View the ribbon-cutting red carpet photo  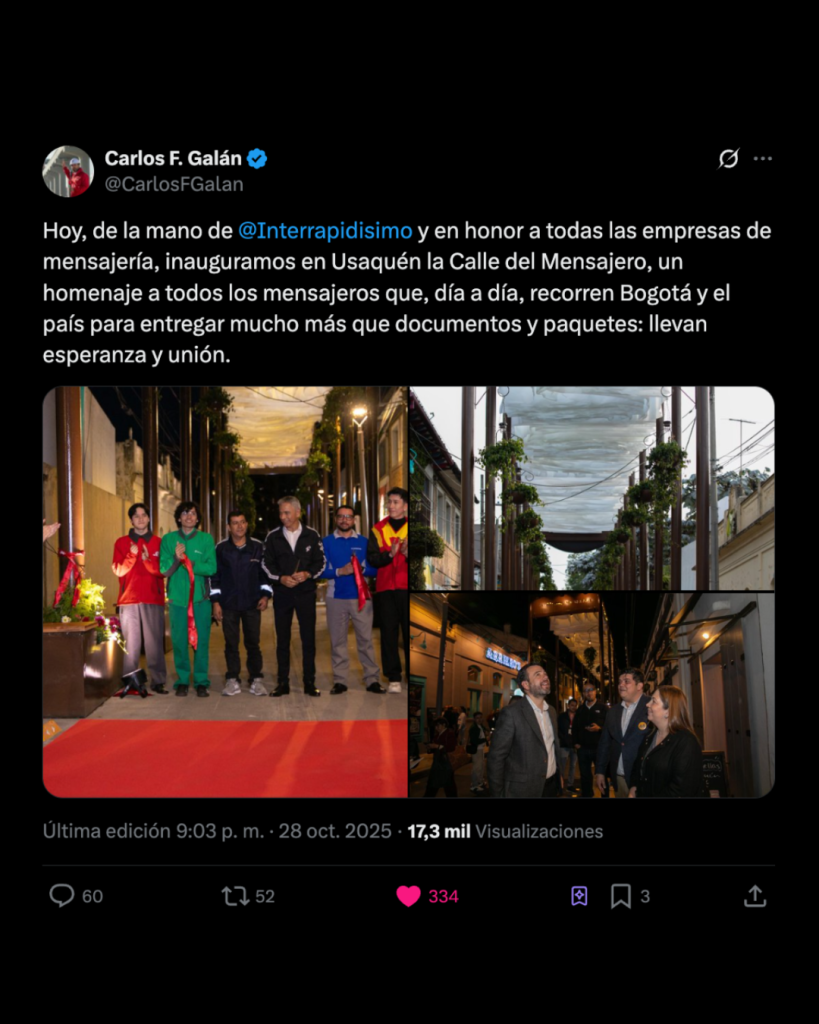click(225, 592)
